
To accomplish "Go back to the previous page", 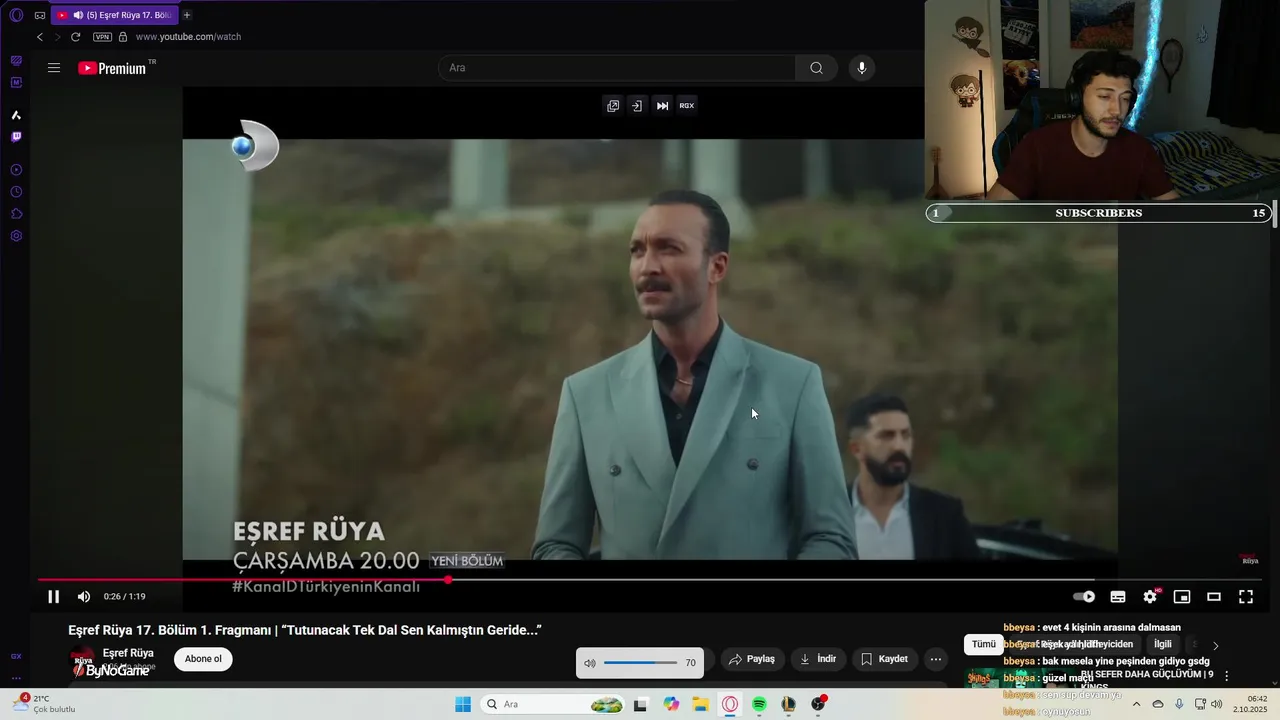I will (40, 37).
